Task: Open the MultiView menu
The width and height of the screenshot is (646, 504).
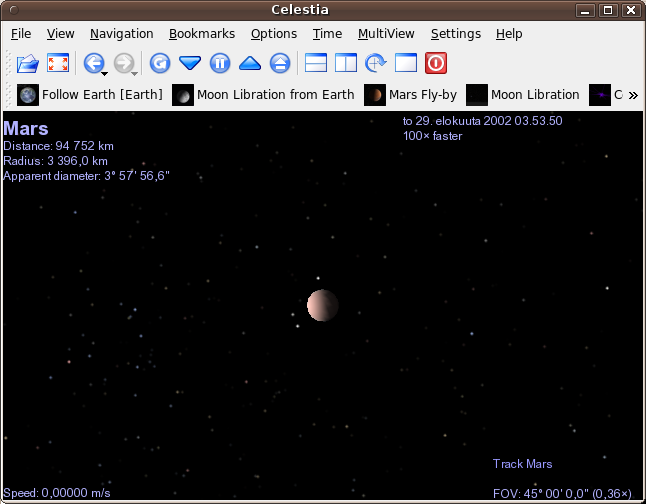Action: [x=386, y=34]
